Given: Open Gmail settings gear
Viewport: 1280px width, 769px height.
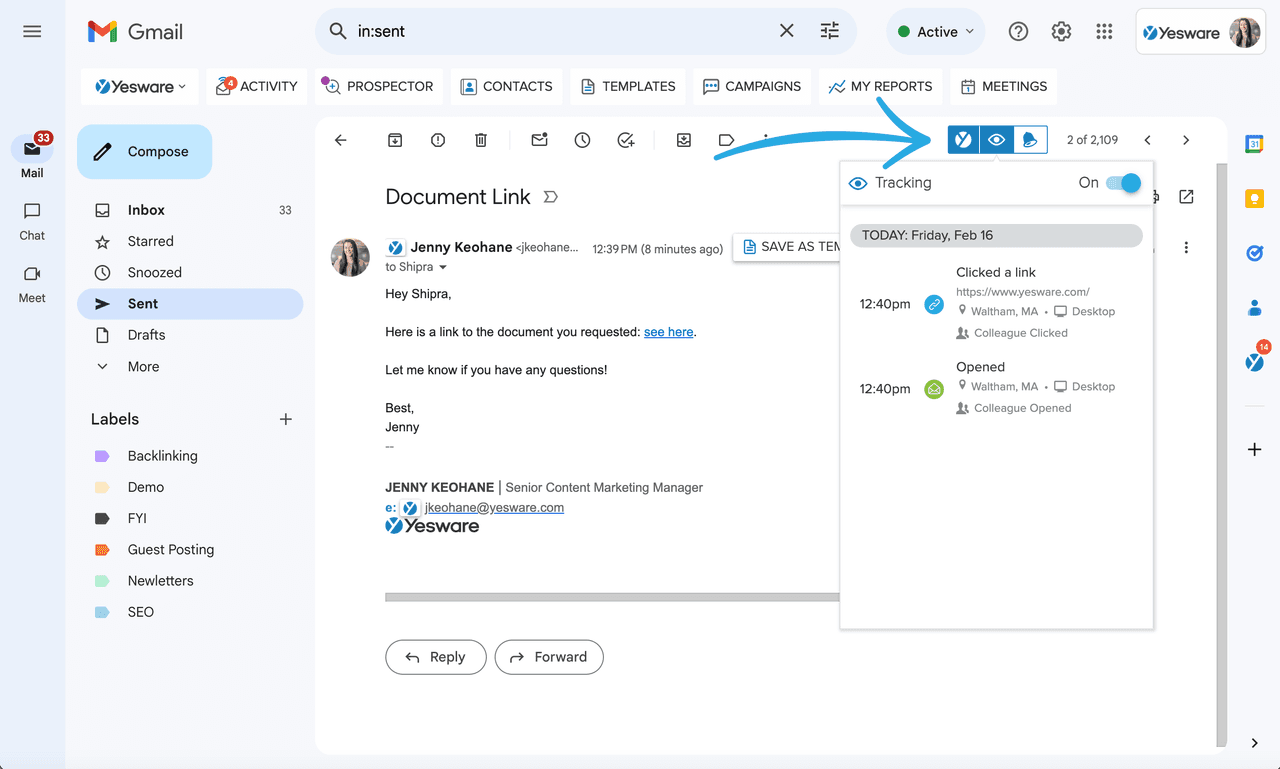Looking at the screenshot, I should [1061, 32].
